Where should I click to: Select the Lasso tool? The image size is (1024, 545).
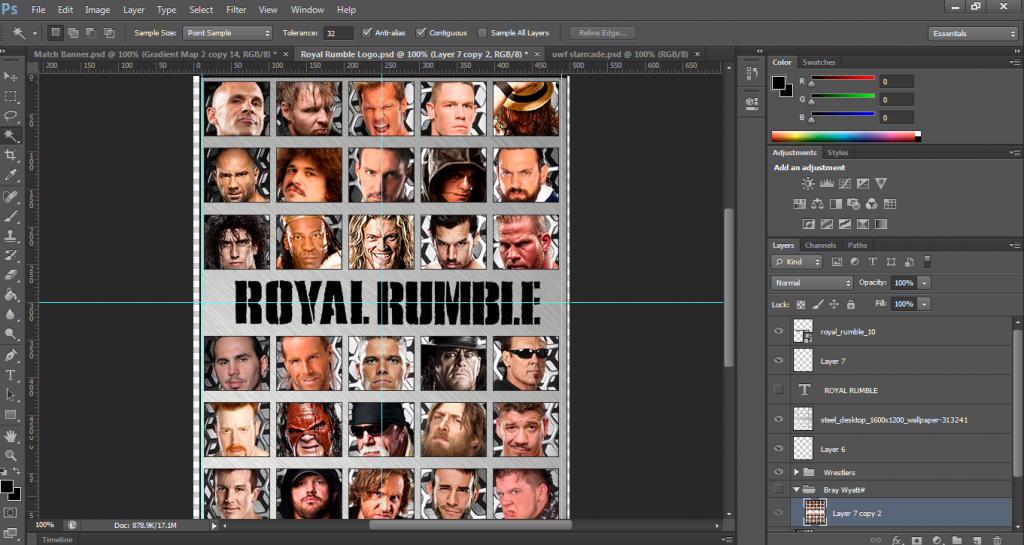(10, 116)
